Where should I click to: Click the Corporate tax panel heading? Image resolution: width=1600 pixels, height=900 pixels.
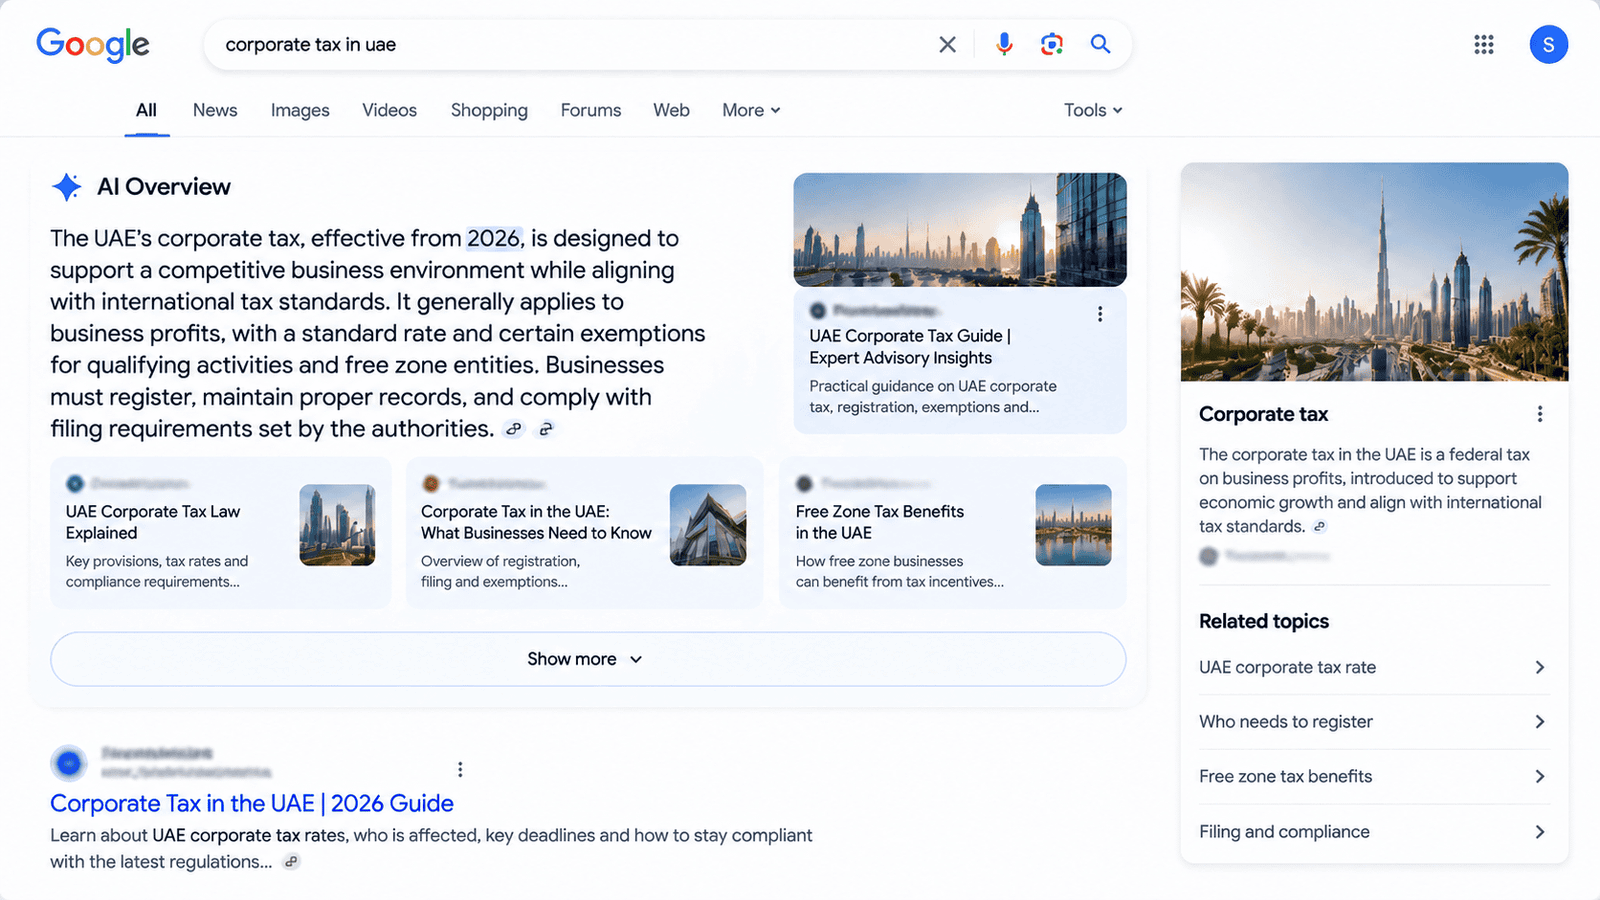tap(1263, 414)
